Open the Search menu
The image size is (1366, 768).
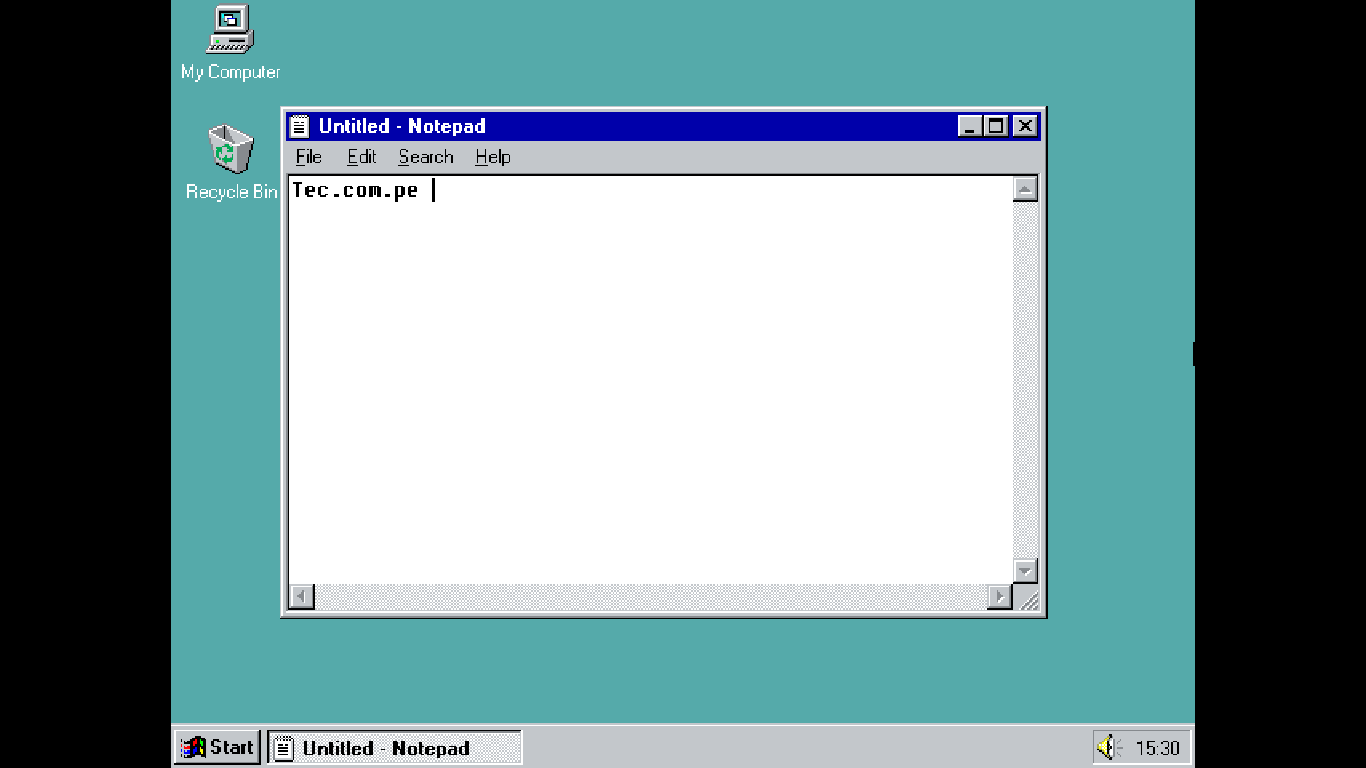pyautogui.click(x=425, y=157)
